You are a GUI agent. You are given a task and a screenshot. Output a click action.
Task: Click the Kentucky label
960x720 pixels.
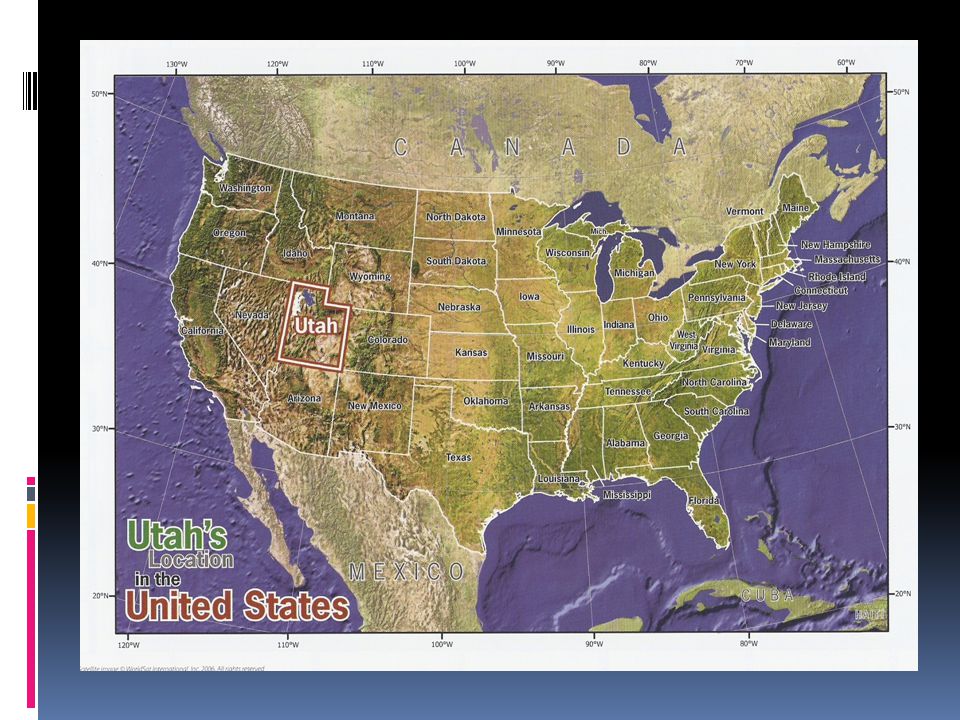click(643, 363)
